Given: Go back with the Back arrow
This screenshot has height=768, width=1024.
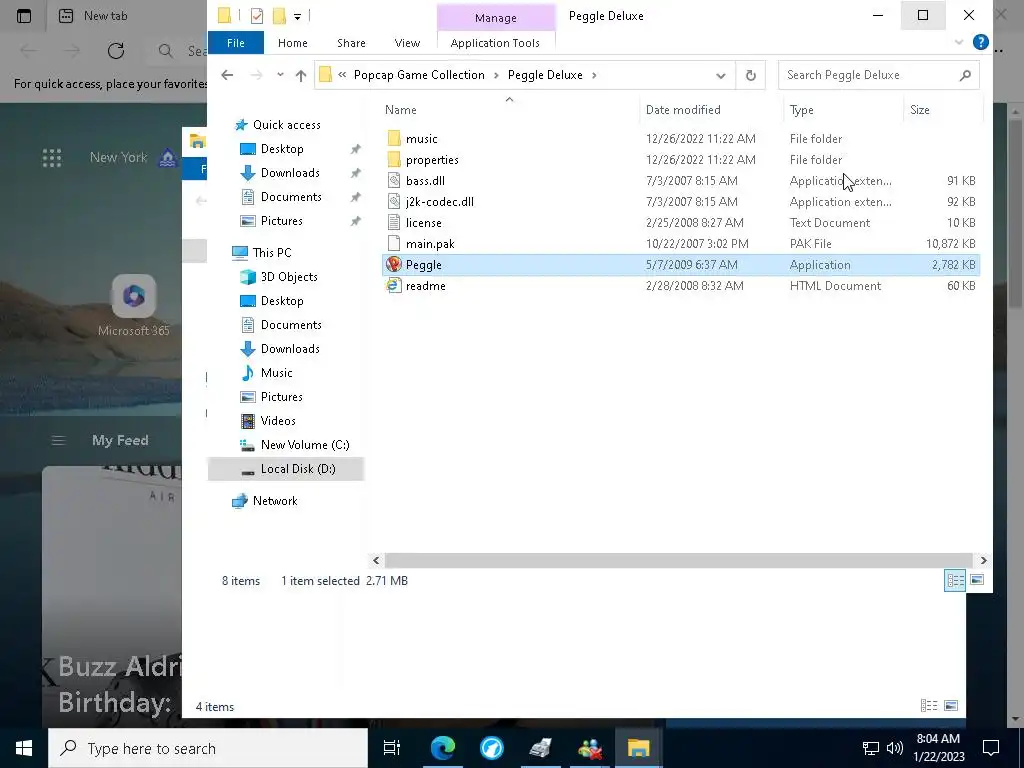Looking at the screenshot, I should (x=227, y=75).
